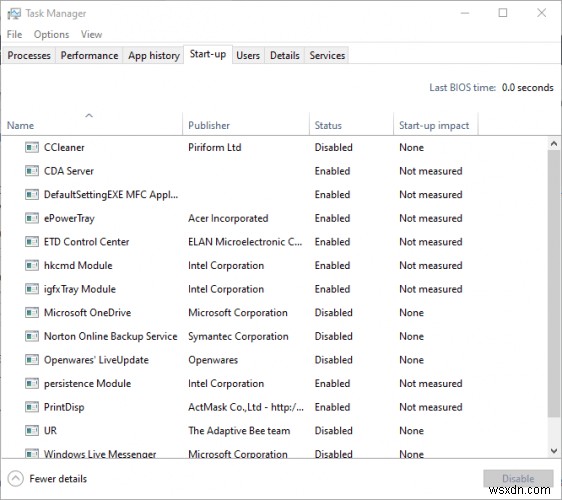Click the Openwares' LiveUpdate icon
The image size is (562, 500).
pyautogui.click(x=32, y=360)
